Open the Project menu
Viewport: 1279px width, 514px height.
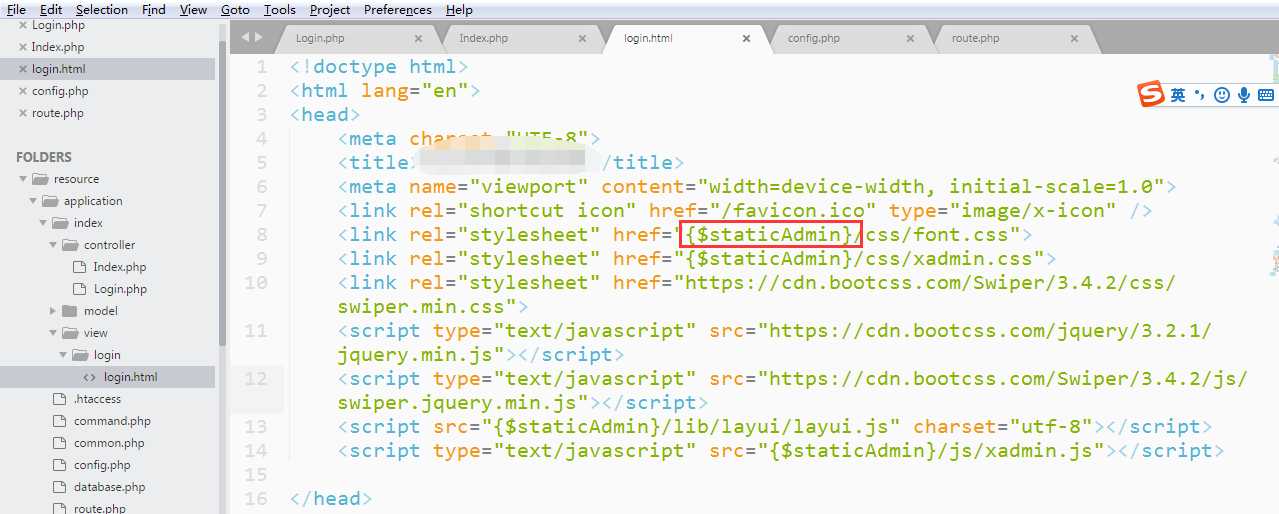click(x=330, y=9)
